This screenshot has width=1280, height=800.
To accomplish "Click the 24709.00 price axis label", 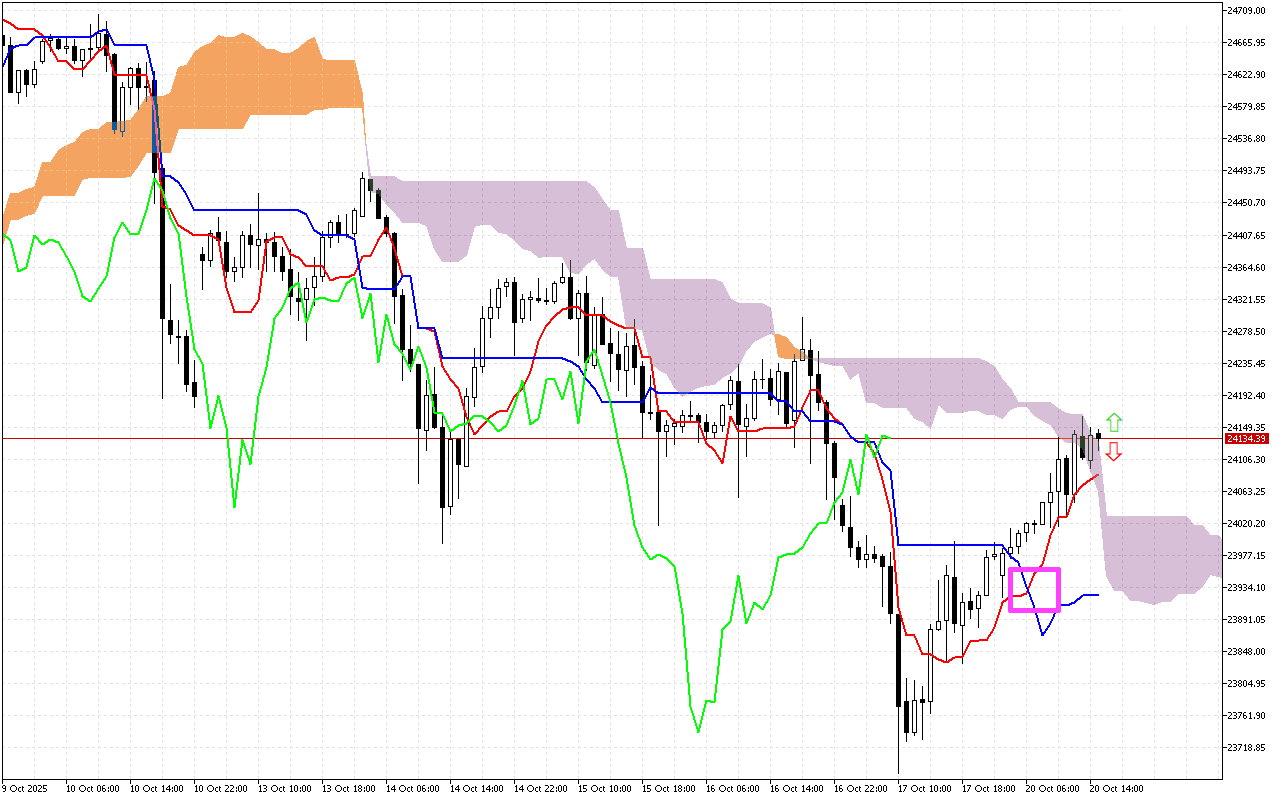I will [x=1245, y=10].
